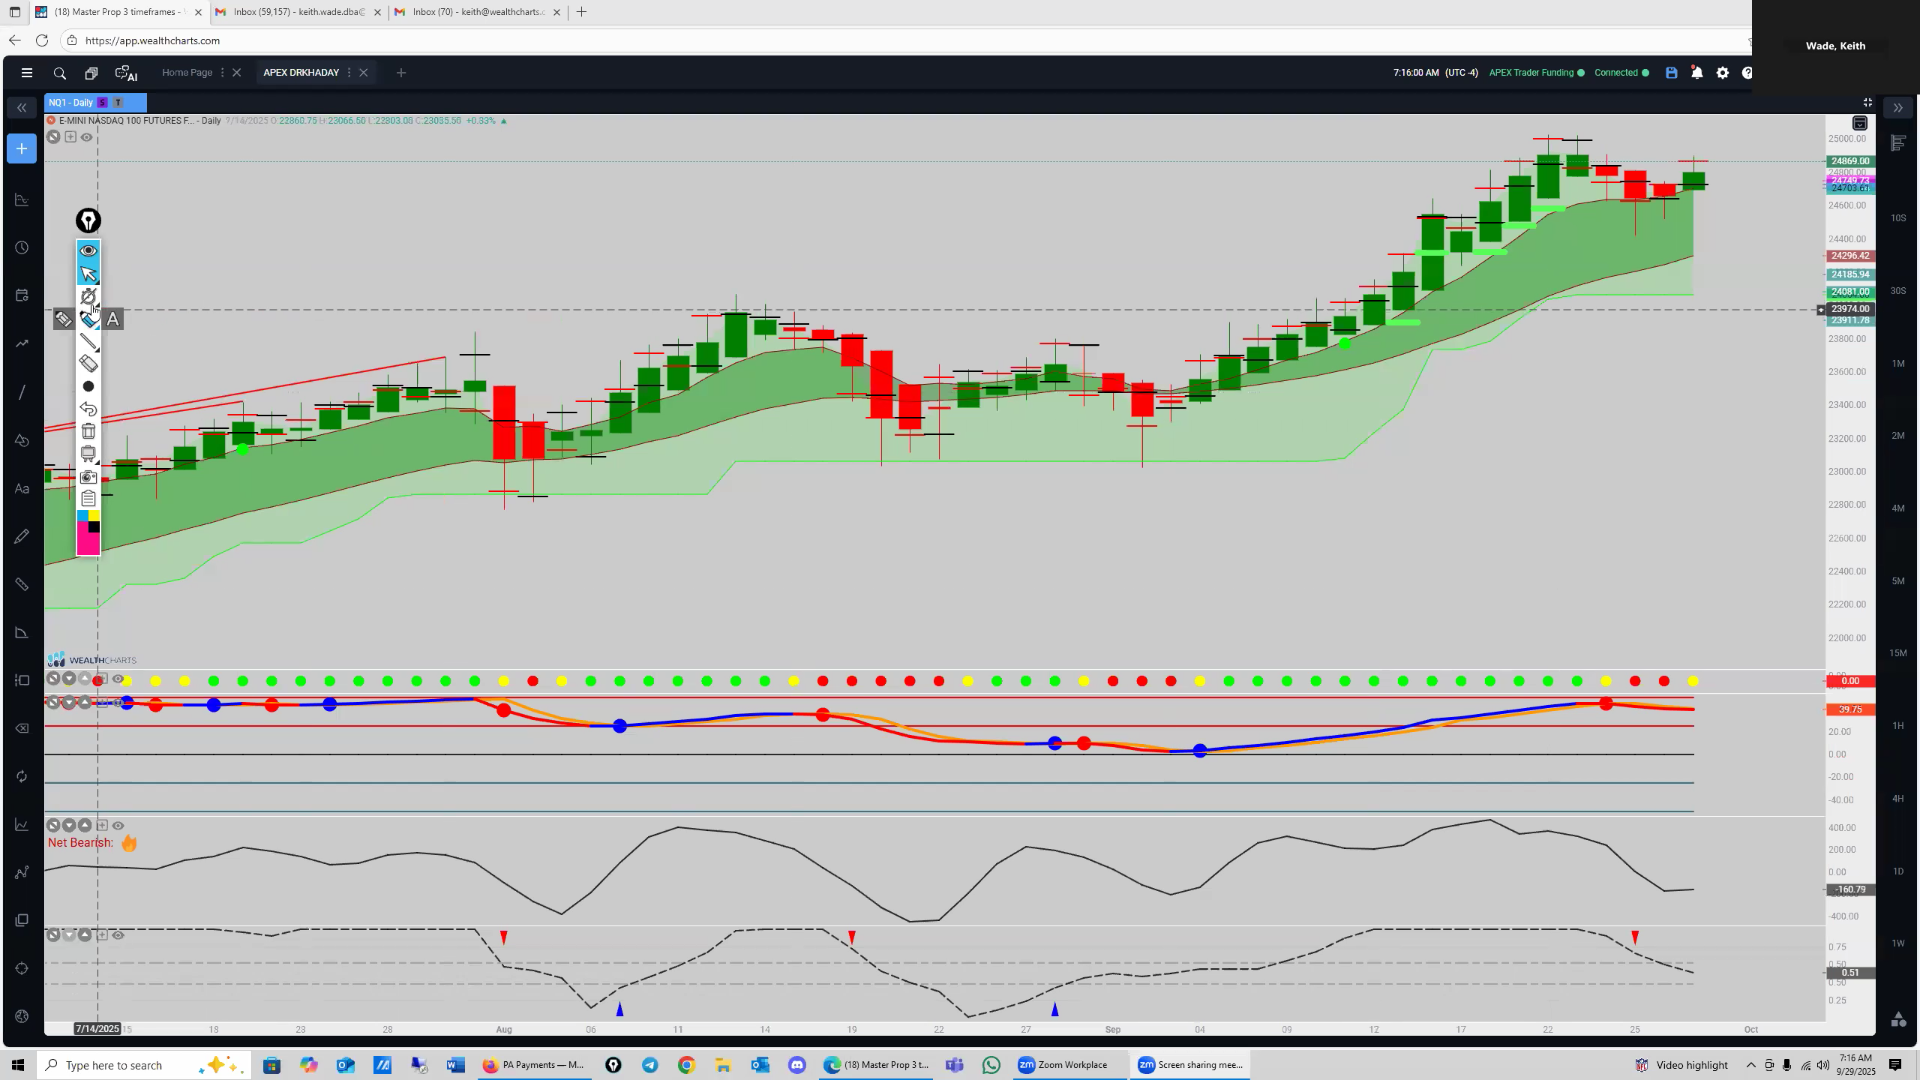1920x1080 pixels.
Task: Select the text A annotation tool
Action: click(113, 319)
